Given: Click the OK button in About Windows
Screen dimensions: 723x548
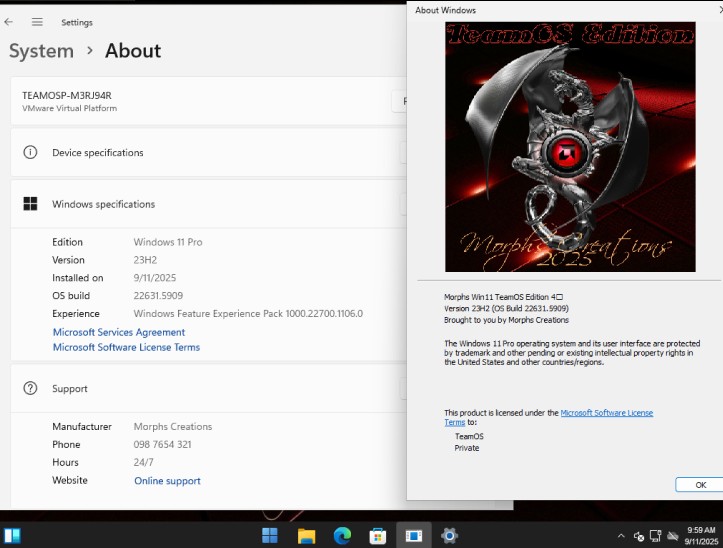Looking at the screenshot, I should [700, 485].
